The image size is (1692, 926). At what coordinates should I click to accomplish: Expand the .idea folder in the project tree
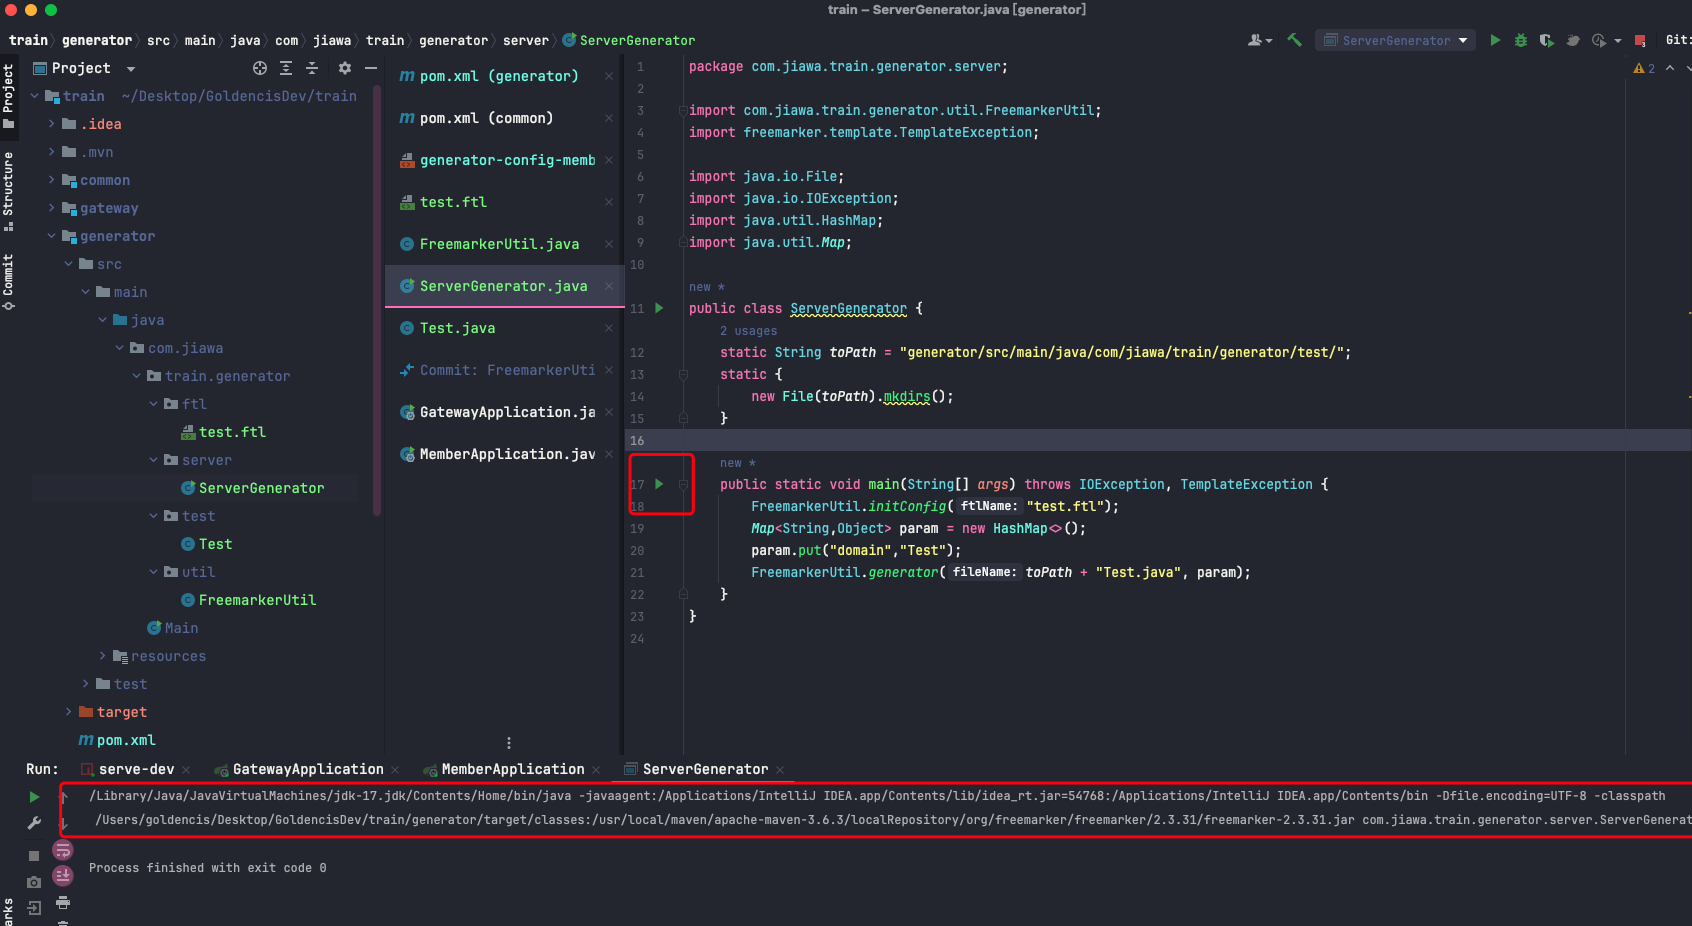point(52,124)
